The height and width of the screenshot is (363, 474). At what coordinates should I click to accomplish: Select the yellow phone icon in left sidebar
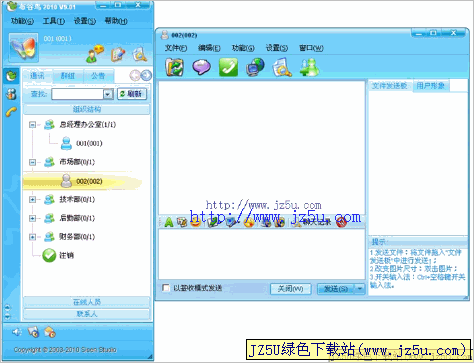point(11,112)
